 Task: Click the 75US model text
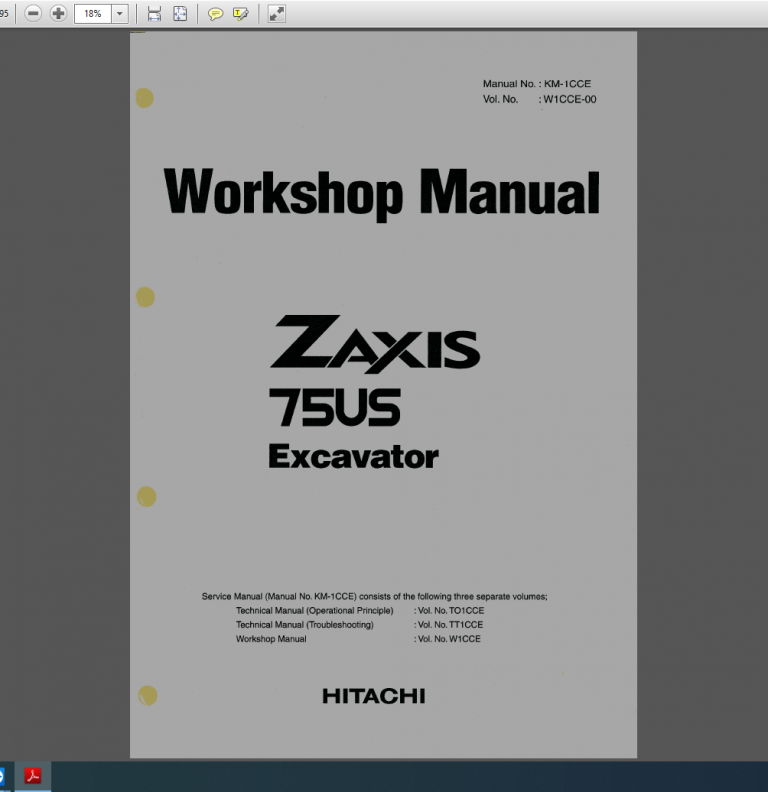[x=335, y=407]
